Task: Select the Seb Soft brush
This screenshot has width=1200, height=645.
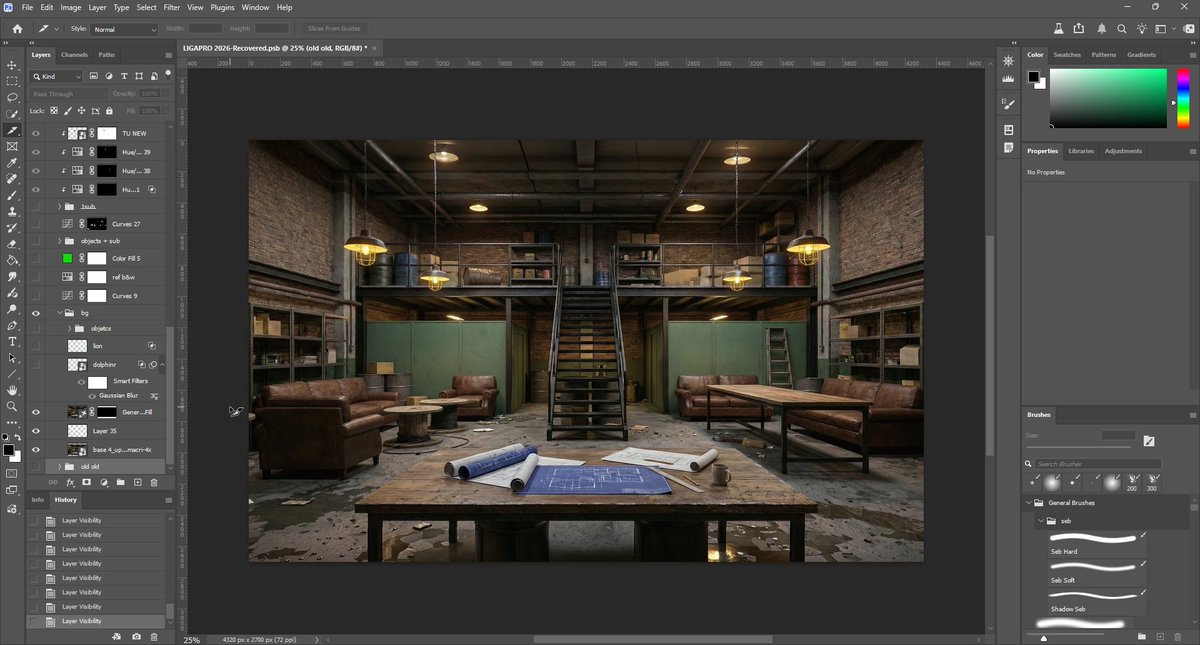Action: 1096,573
